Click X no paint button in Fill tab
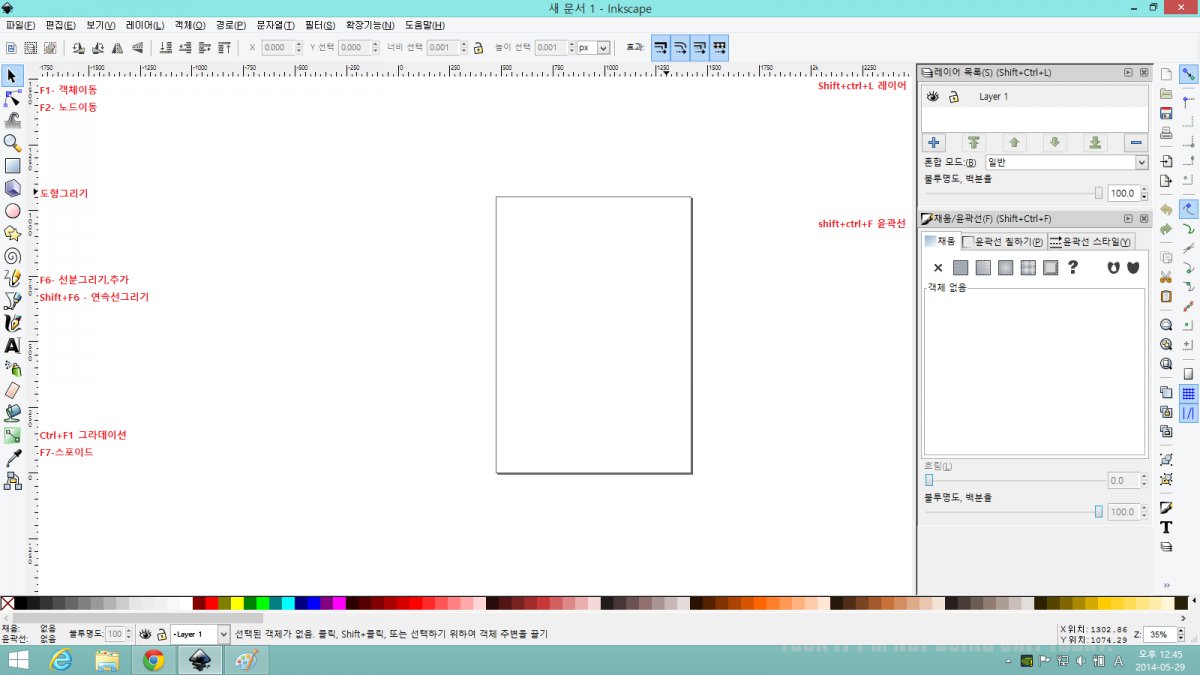This screenshot has width=1200, height=675. click(x=938, y=268)
